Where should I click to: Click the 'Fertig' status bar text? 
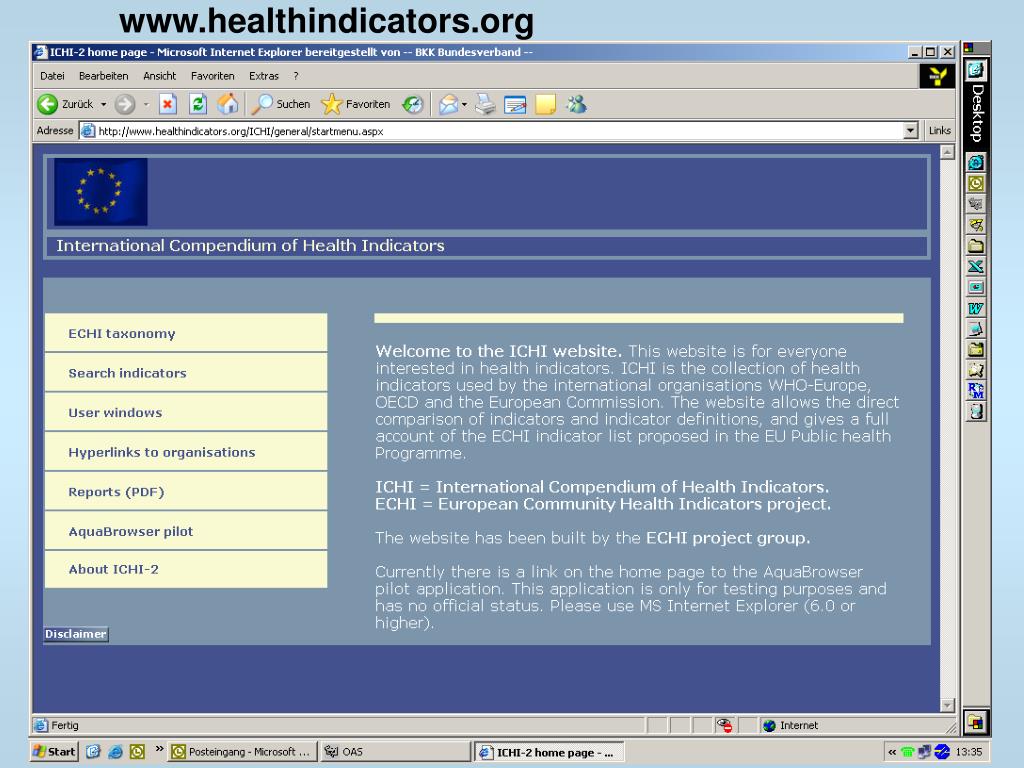(x=65, y=725)
